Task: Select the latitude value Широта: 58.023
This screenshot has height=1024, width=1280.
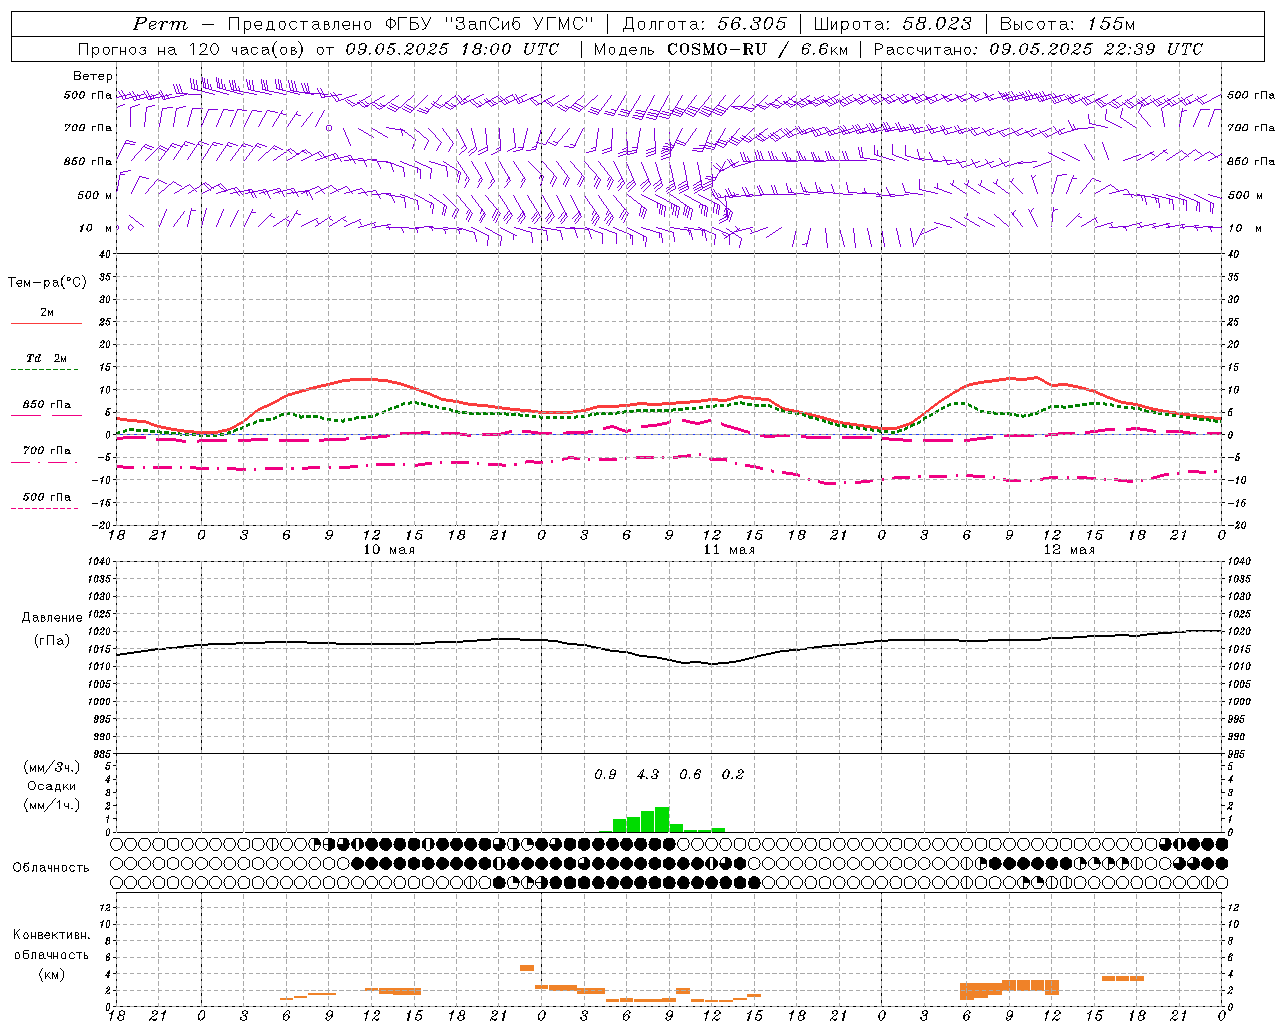Action: pyautogui.click(x=892, y=24)
